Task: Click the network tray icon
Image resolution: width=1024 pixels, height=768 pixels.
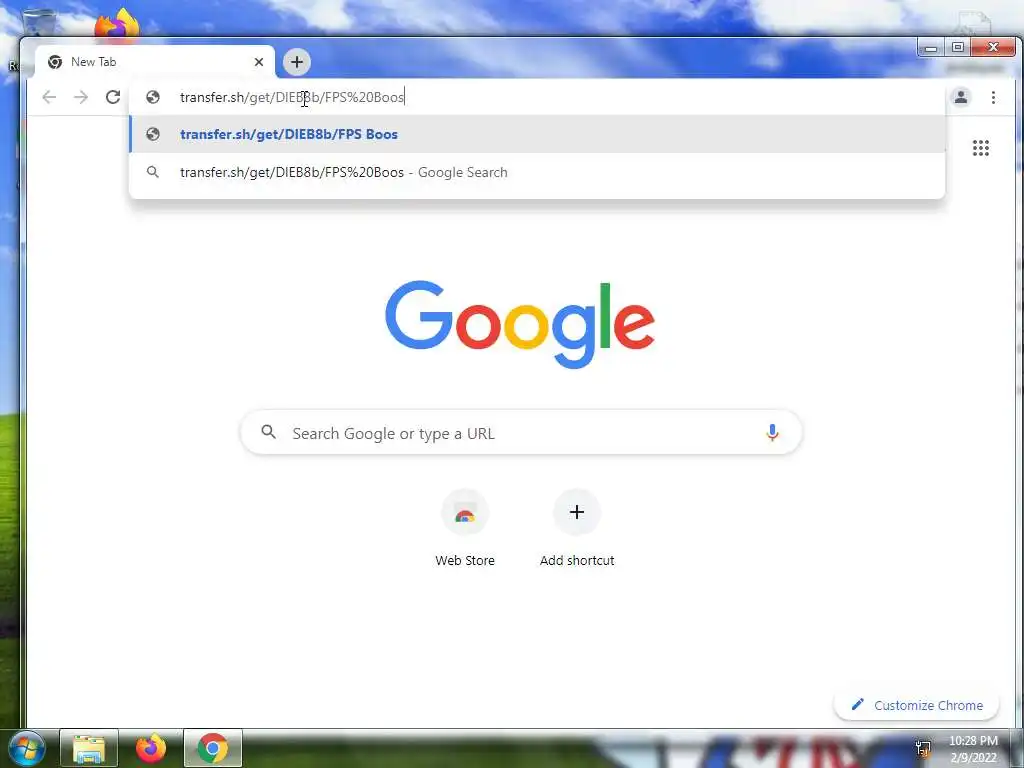Action: (x=923, y=748)
